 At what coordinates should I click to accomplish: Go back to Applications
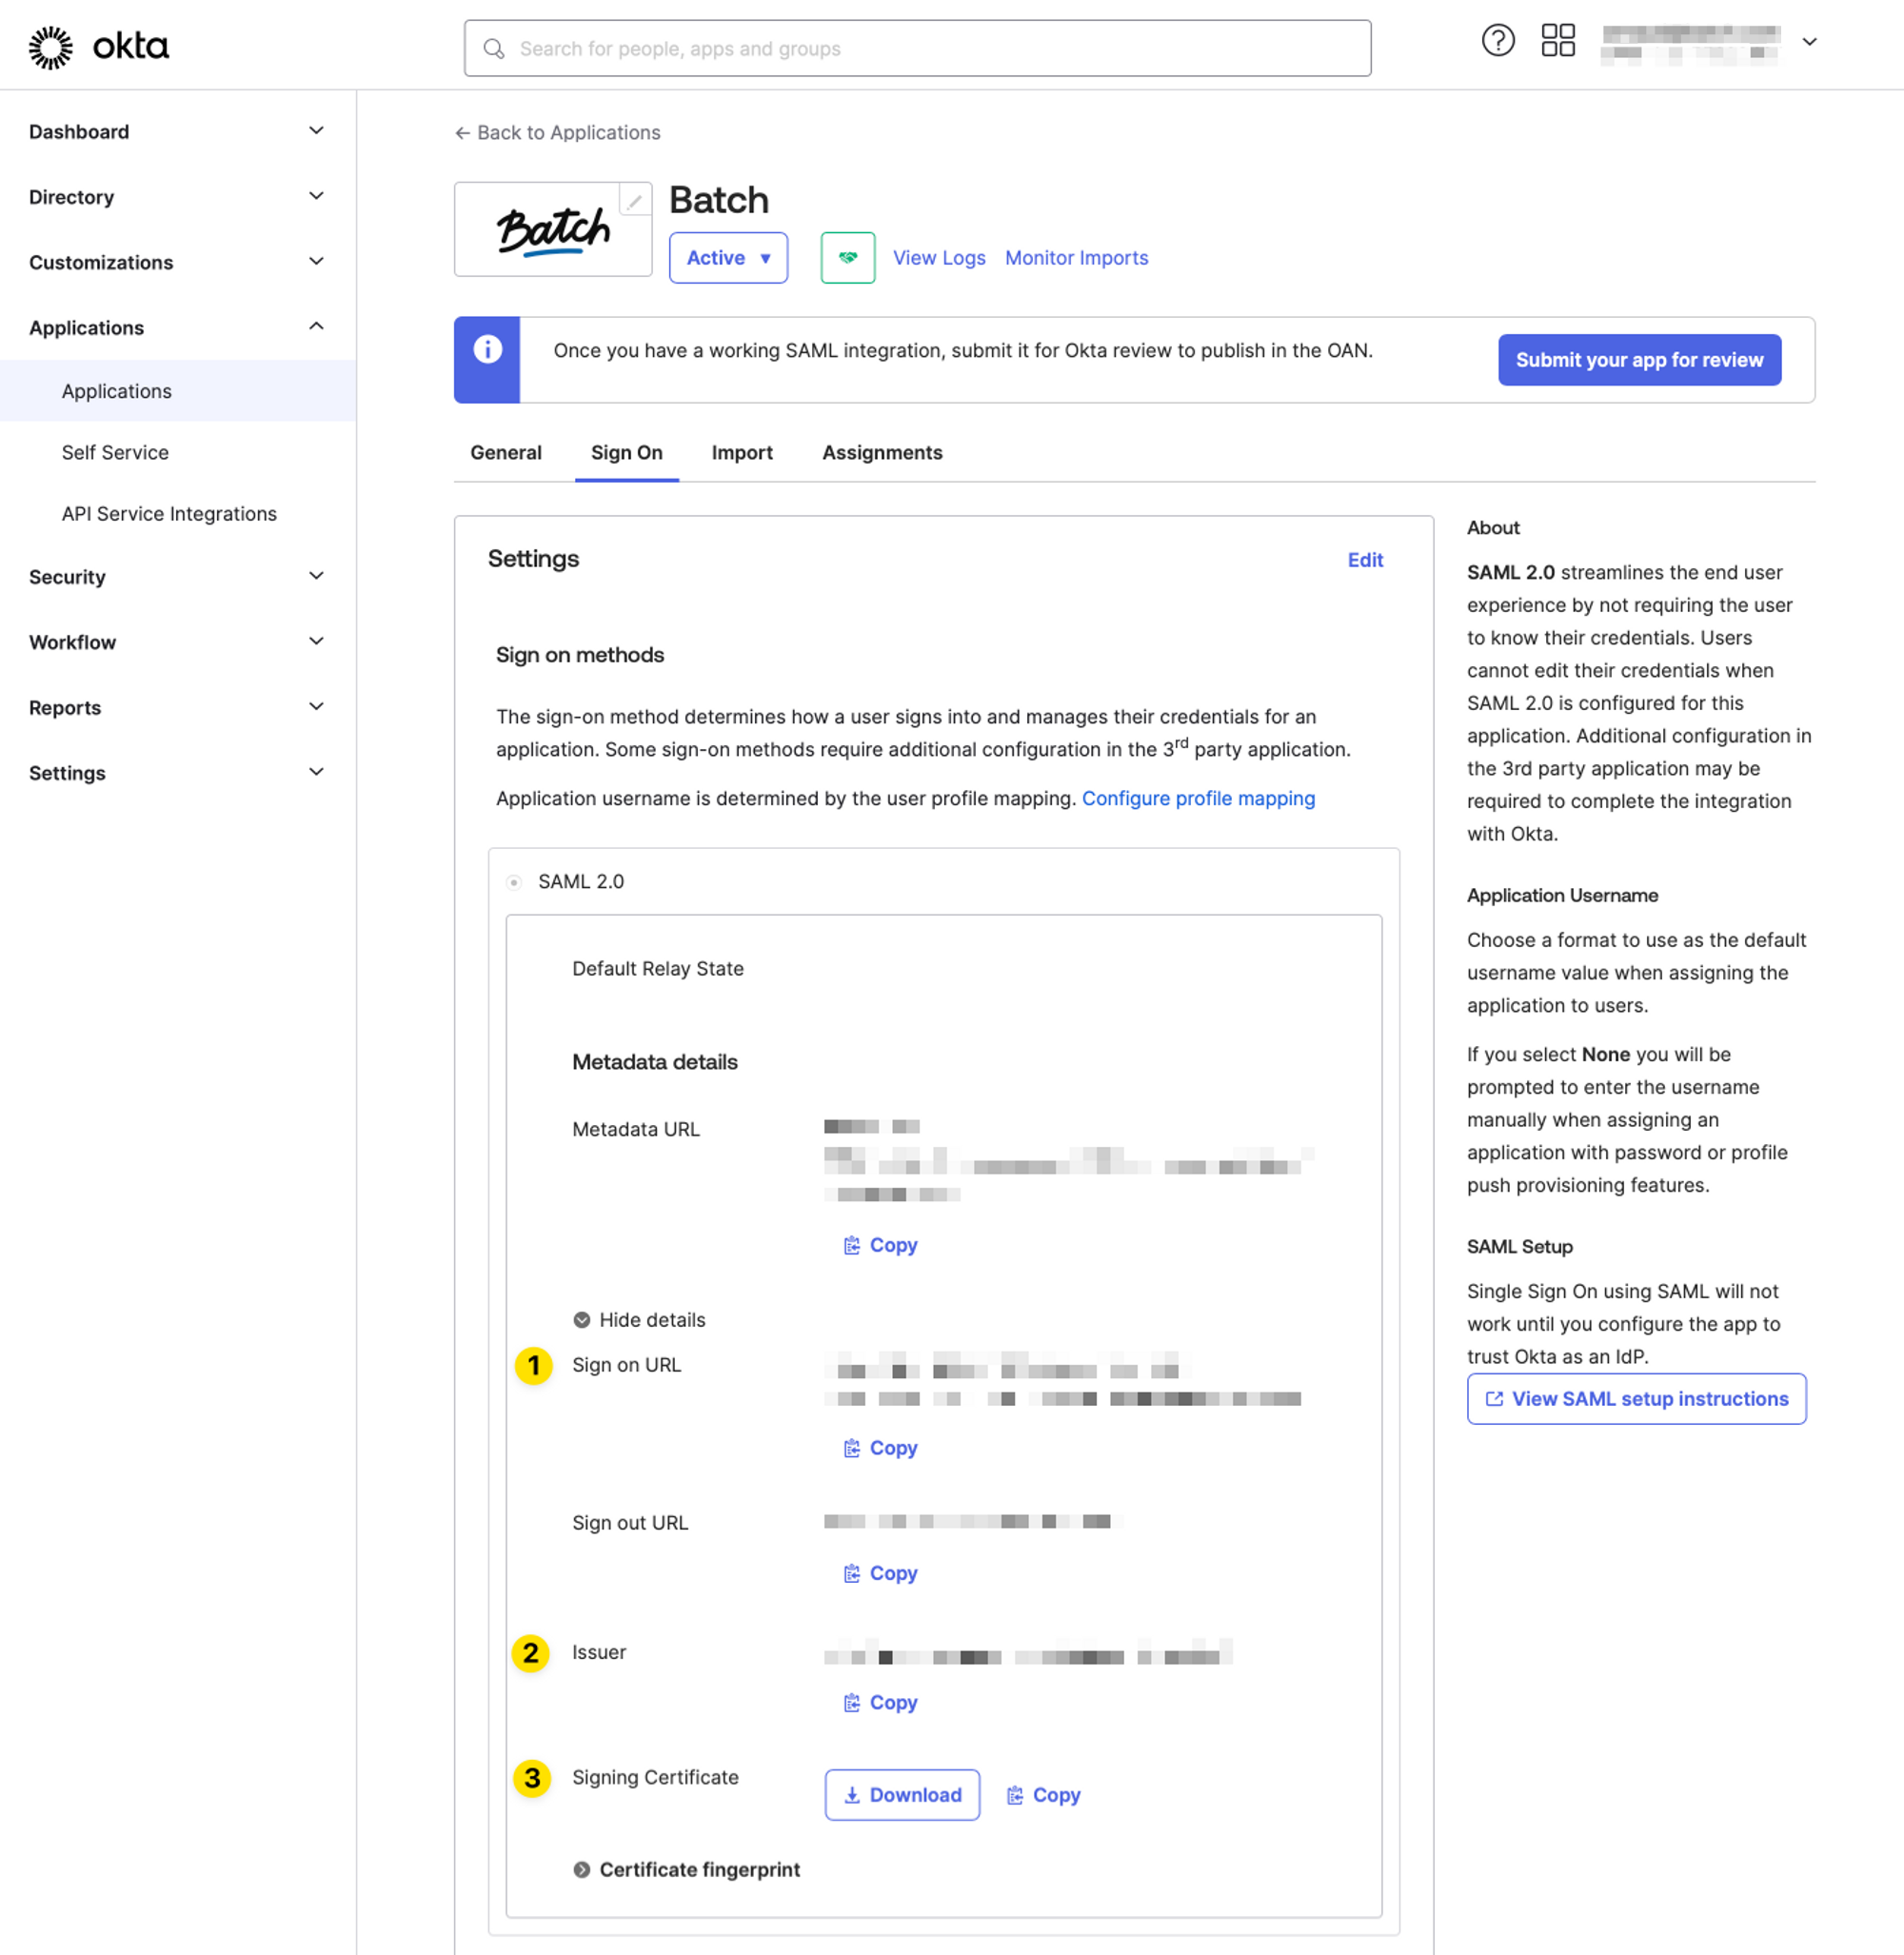click(557, 133)
